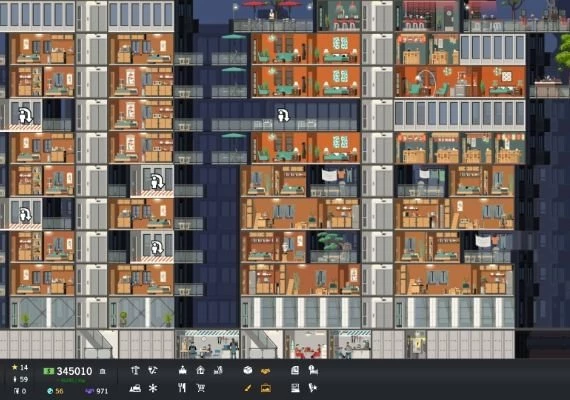Open the apartments house category
Viewport: 570px width, 400px height.
[x=200, y=371]
